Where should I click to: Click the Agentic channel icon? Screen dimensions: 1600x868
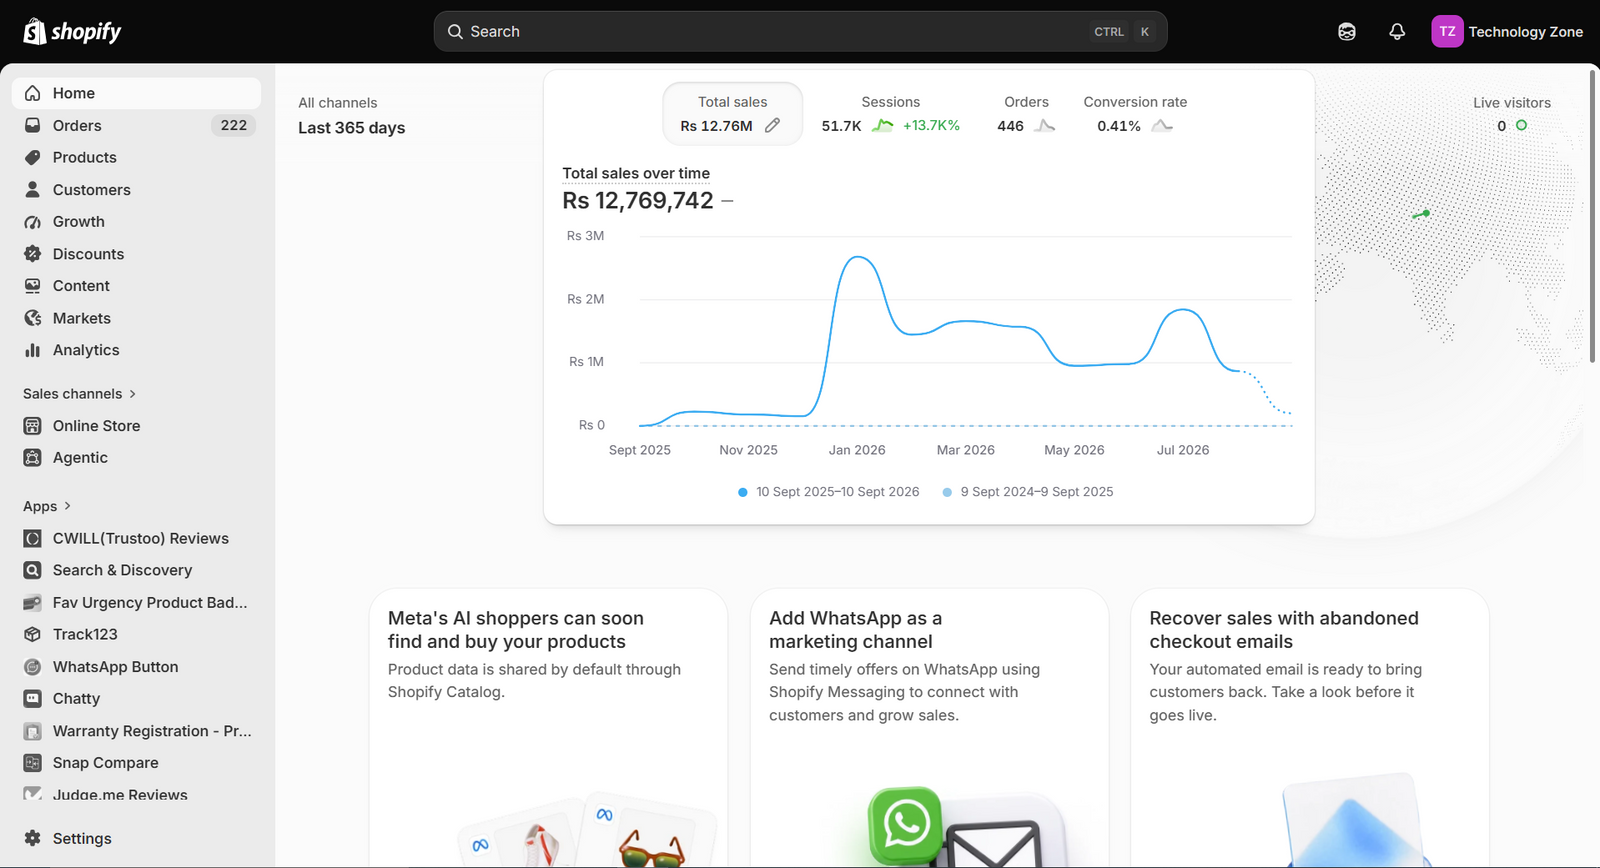(33, 458)
